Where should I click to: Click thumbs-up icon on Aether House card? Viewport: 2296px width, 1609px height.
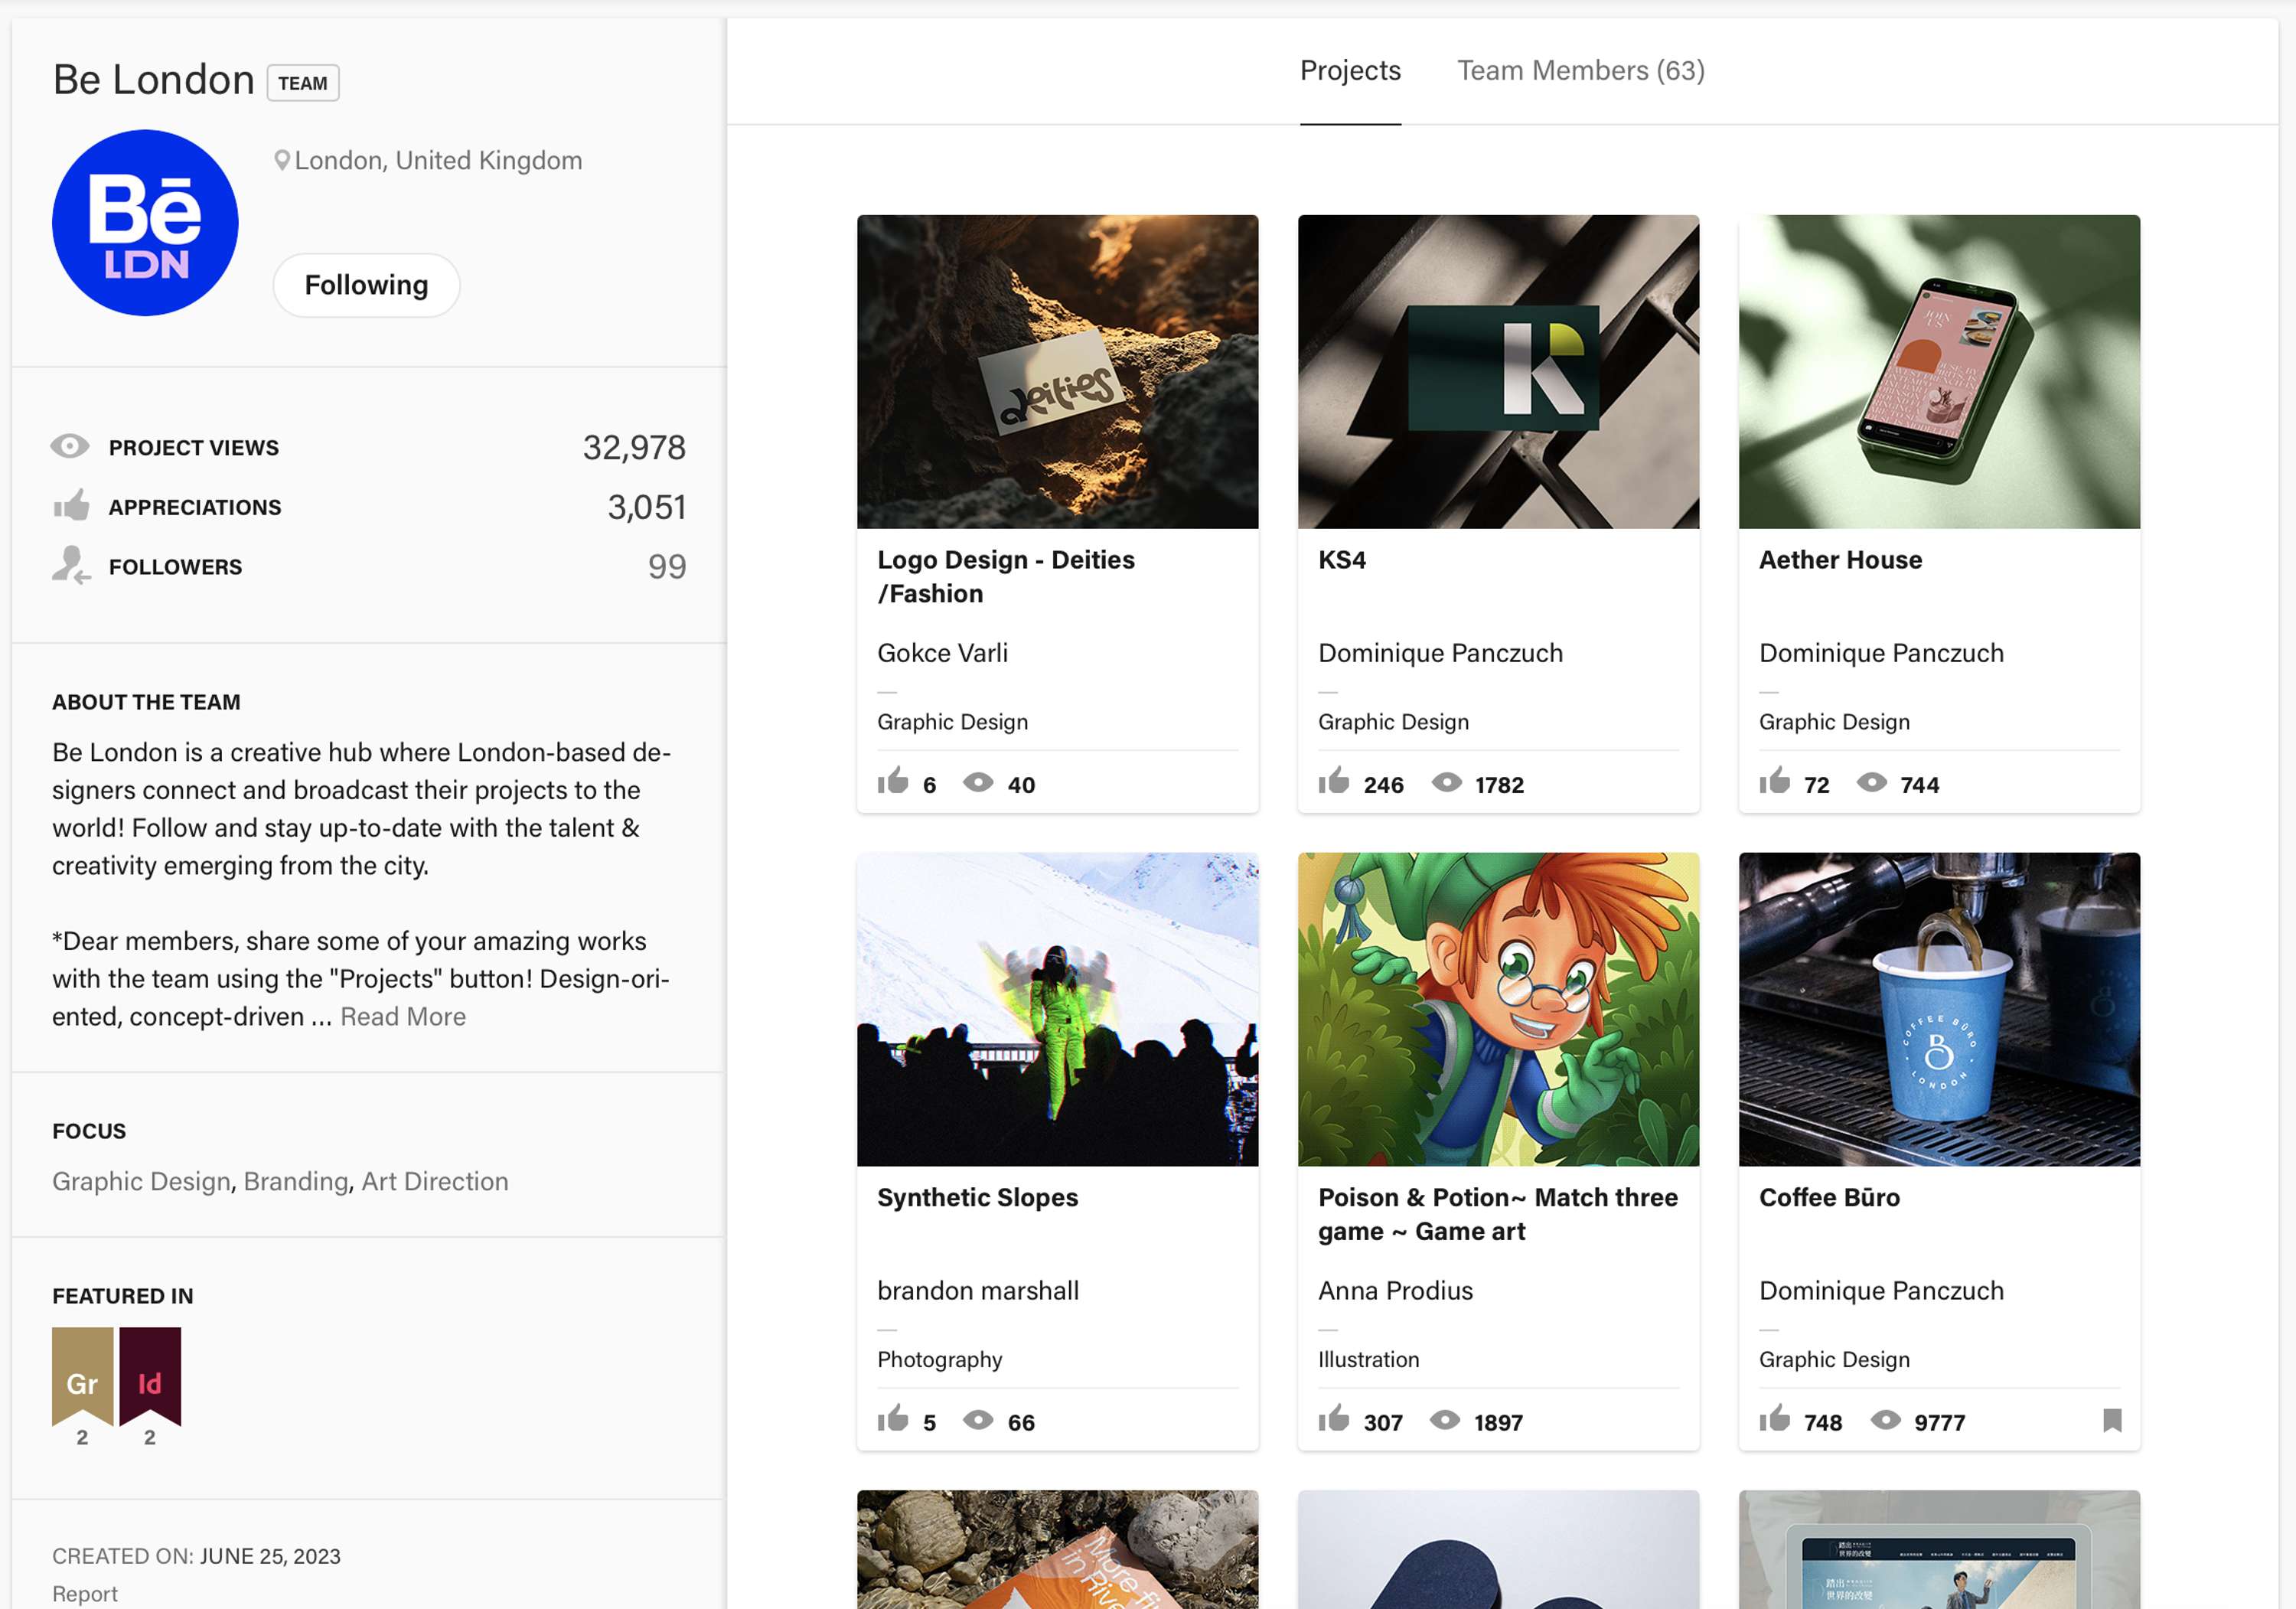coord(1775,781)
